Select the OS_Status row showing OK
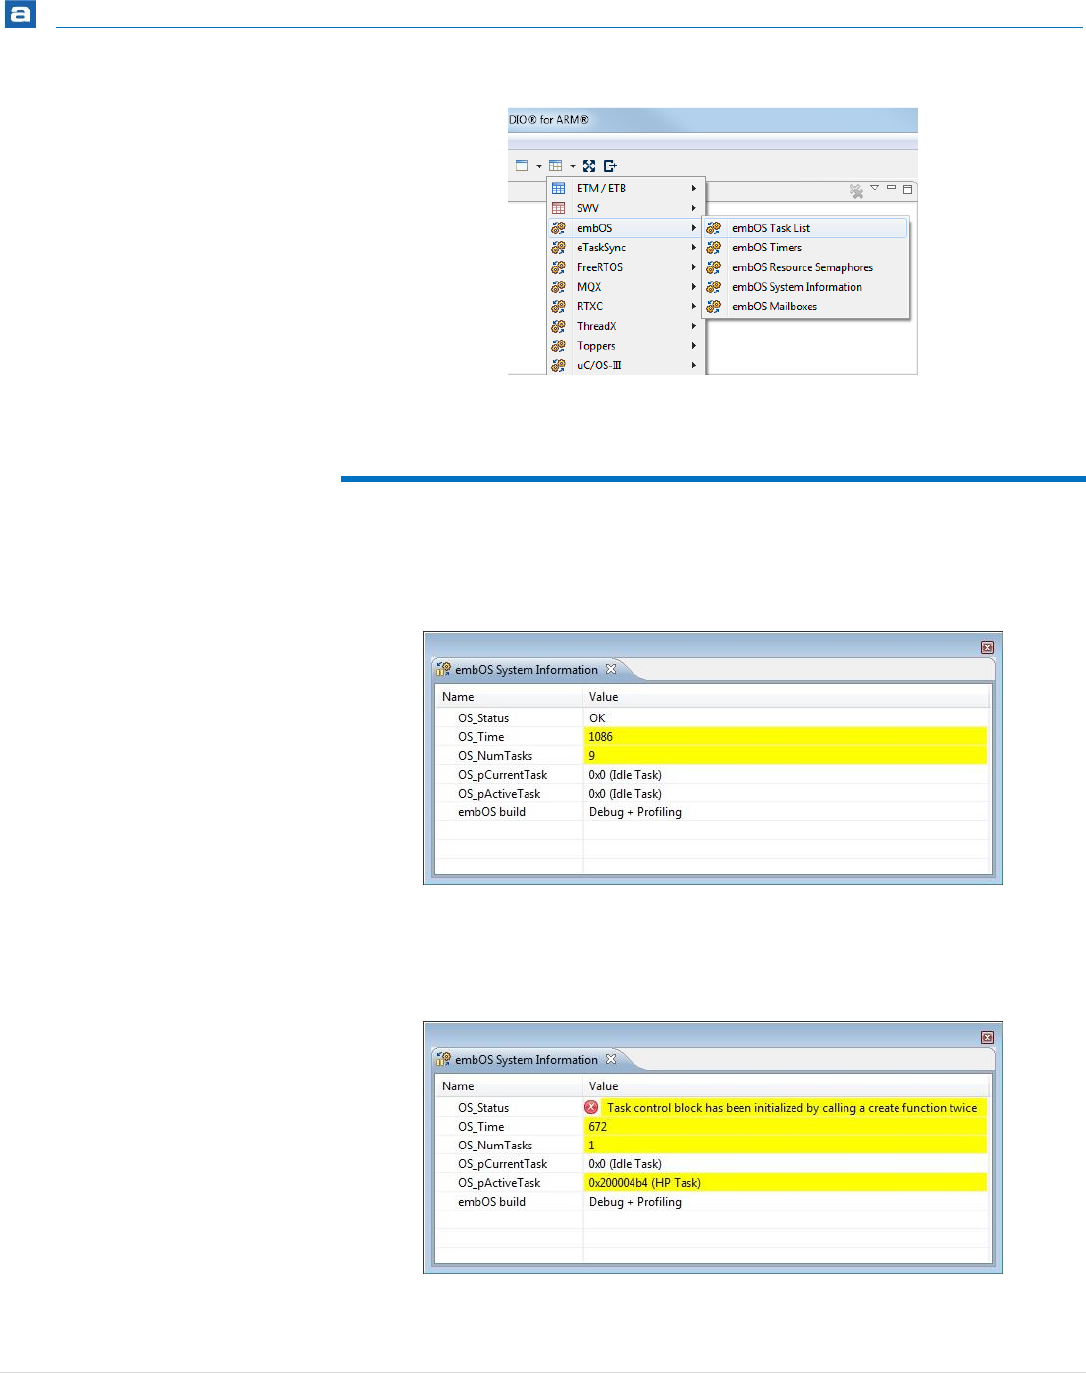 click(712, 718)
